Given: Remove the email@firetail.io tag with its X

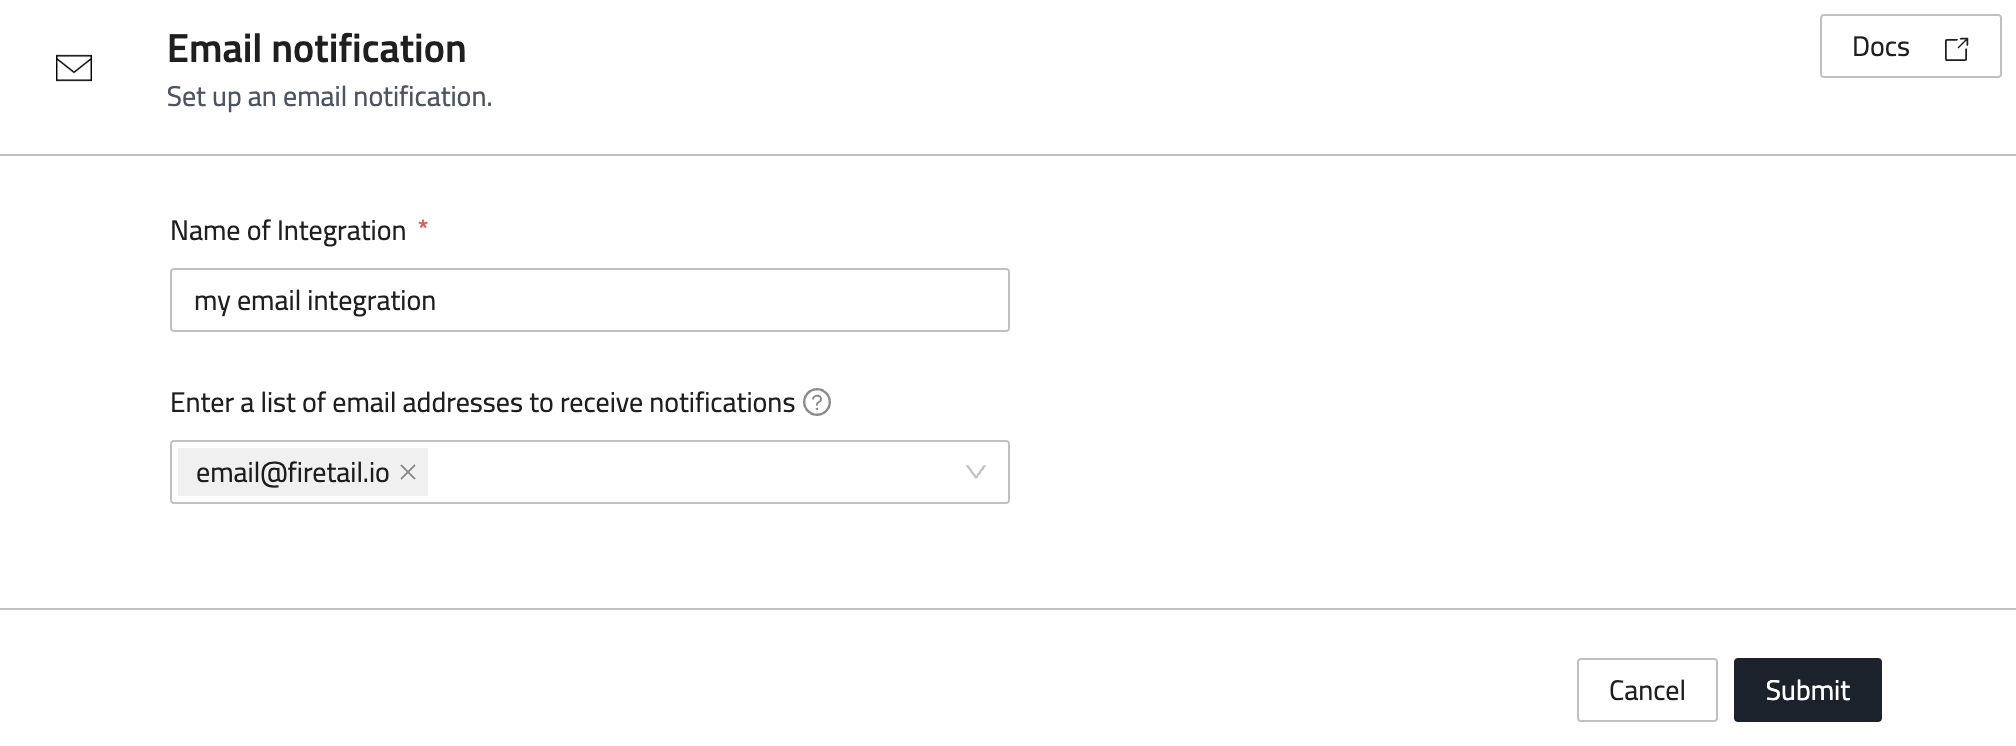Looking at the screenshot, I should tap(408, 472).
